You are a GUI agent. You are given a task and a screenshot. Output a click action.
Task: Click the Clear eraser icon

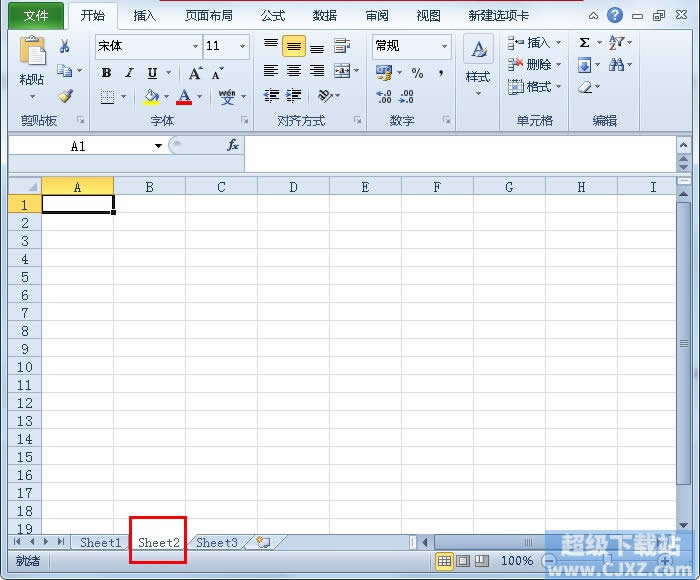(x=584, y=87)
